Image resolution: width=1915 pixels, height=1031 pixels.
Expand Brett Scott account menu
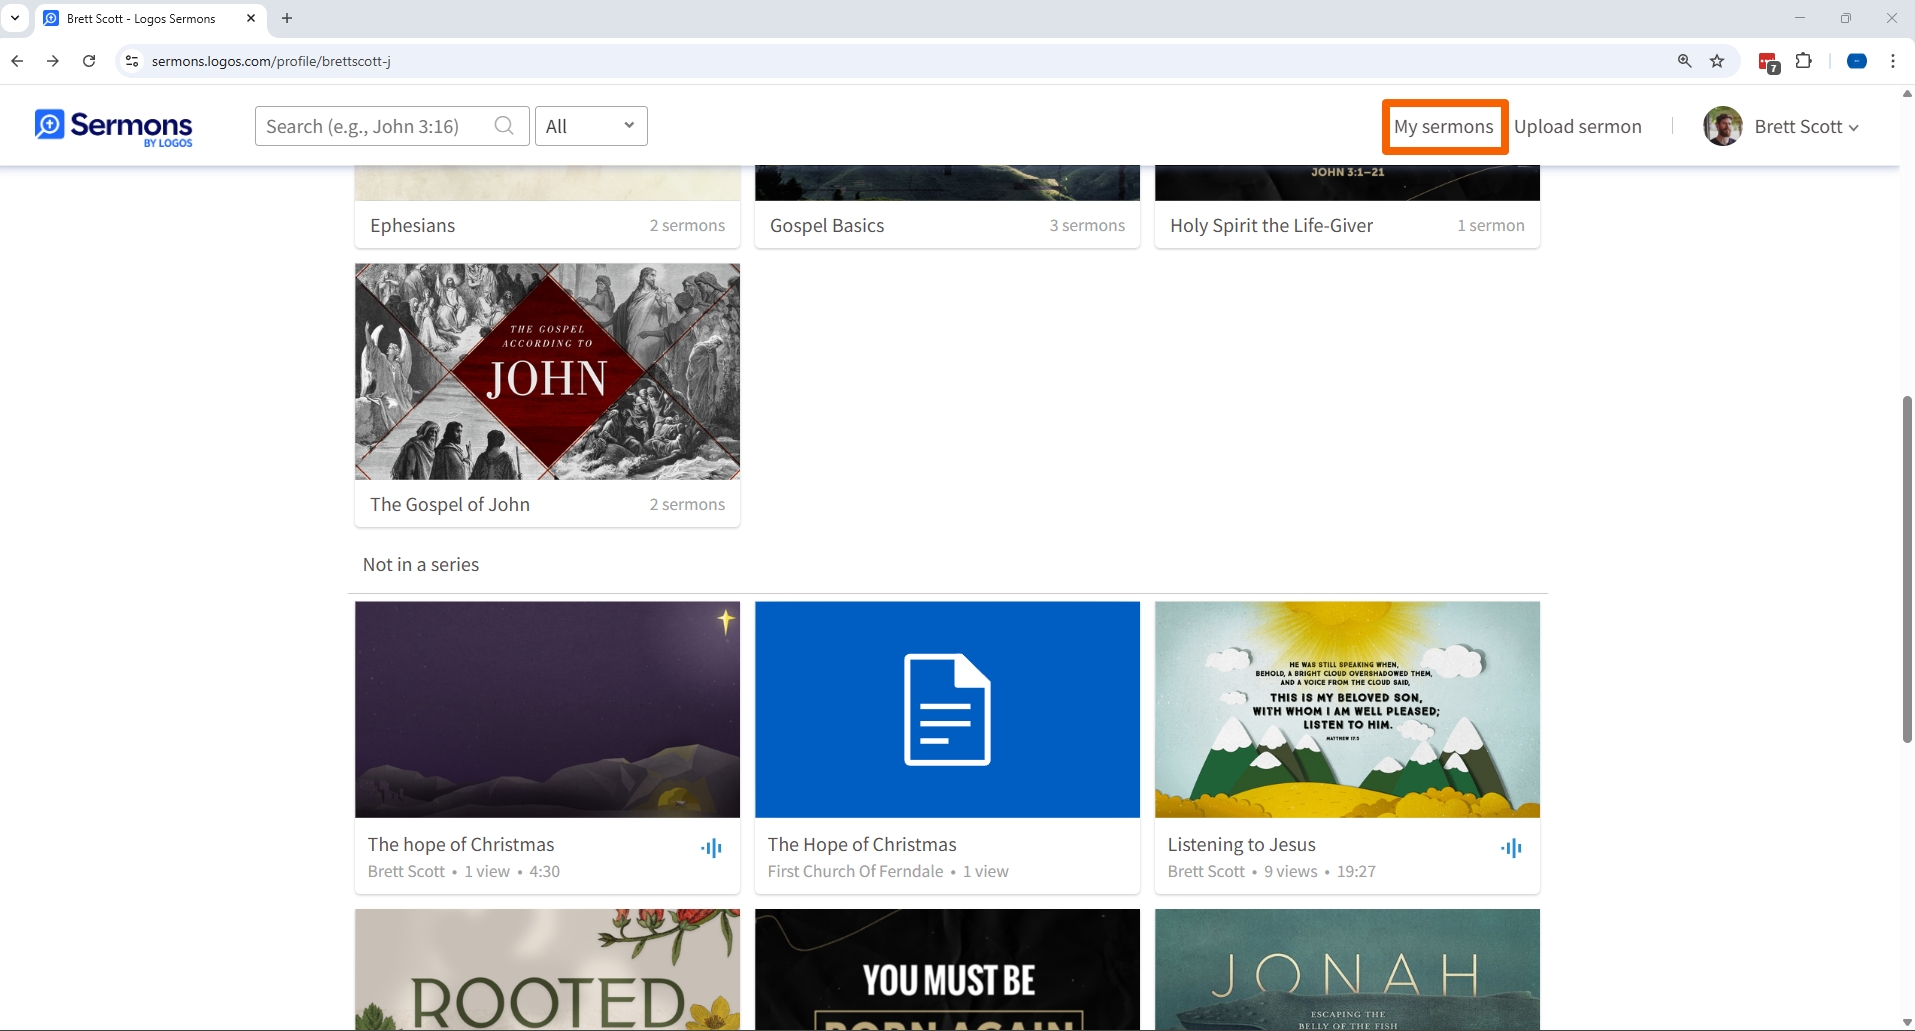[x=1806, y=127]
